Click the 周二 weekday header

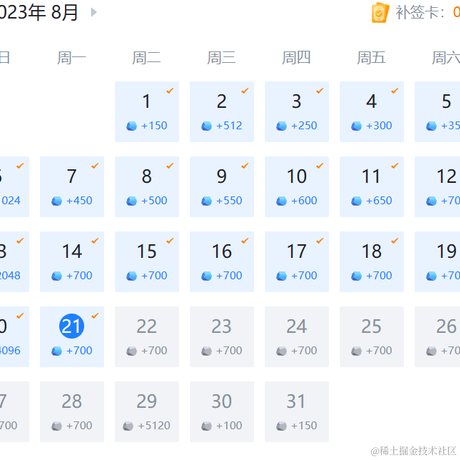[147, 58]
